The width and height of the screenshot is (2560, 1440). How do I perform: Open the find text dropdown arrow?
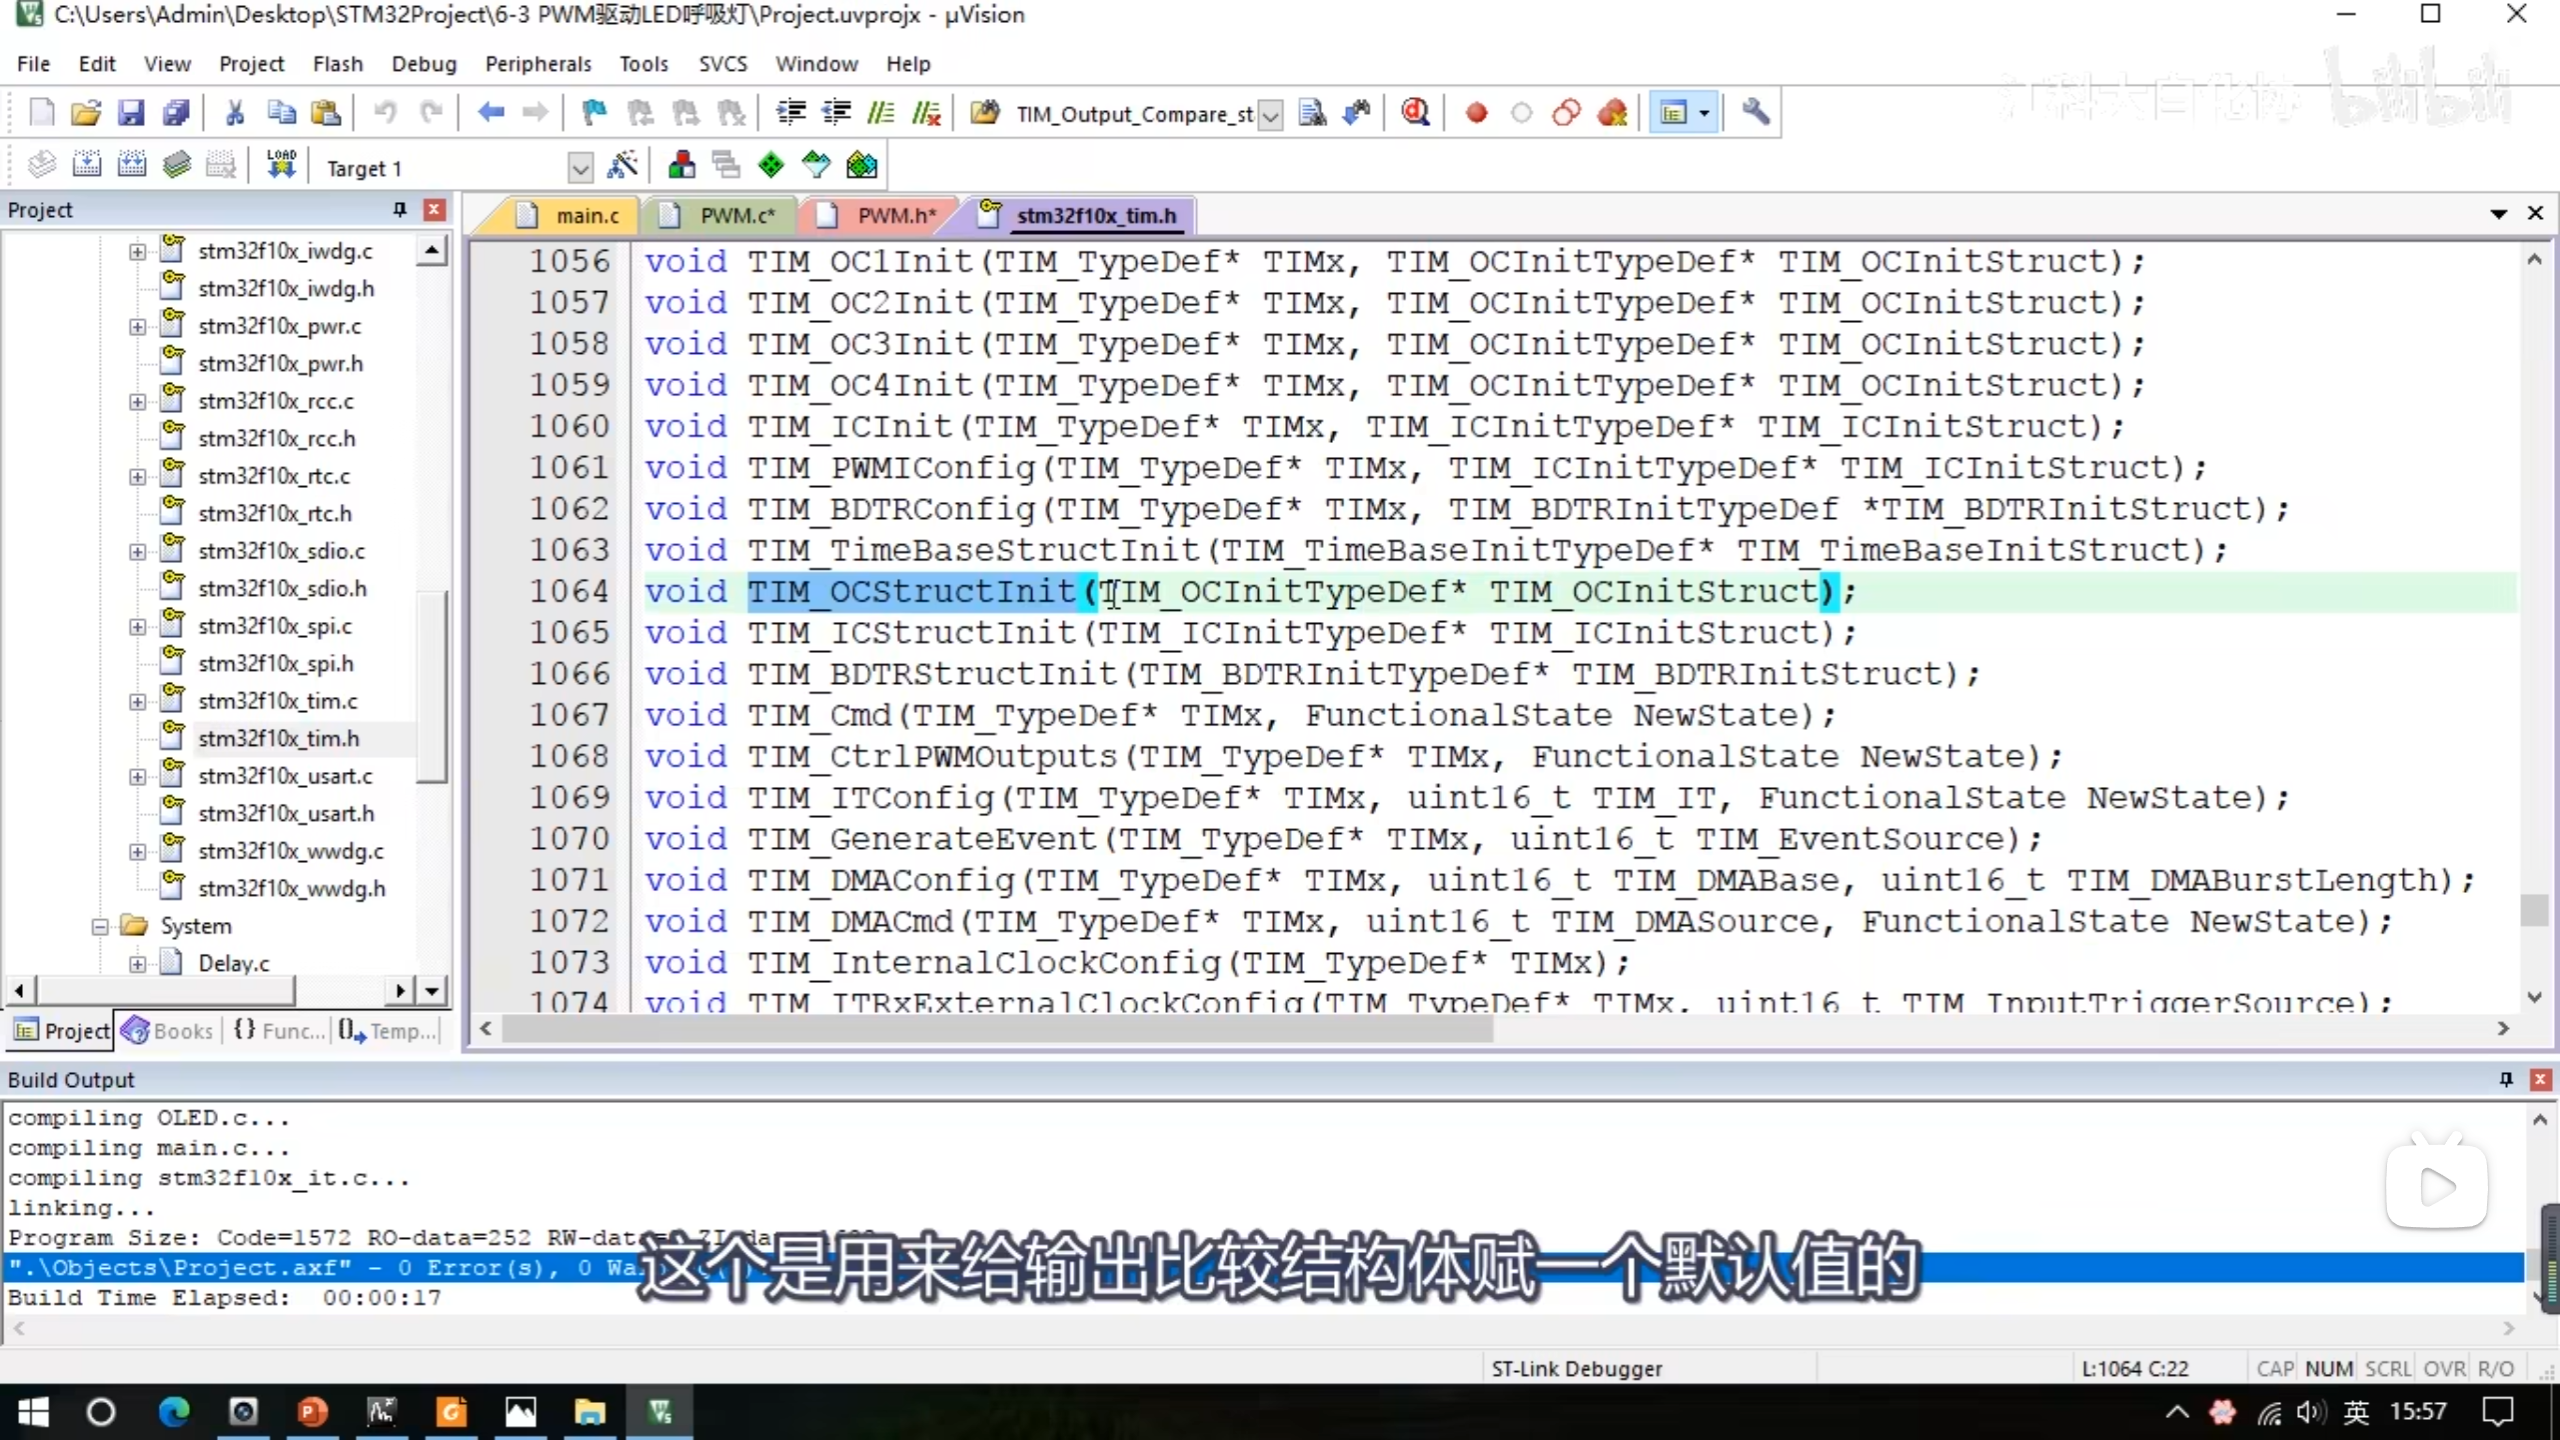[1270, 115]
